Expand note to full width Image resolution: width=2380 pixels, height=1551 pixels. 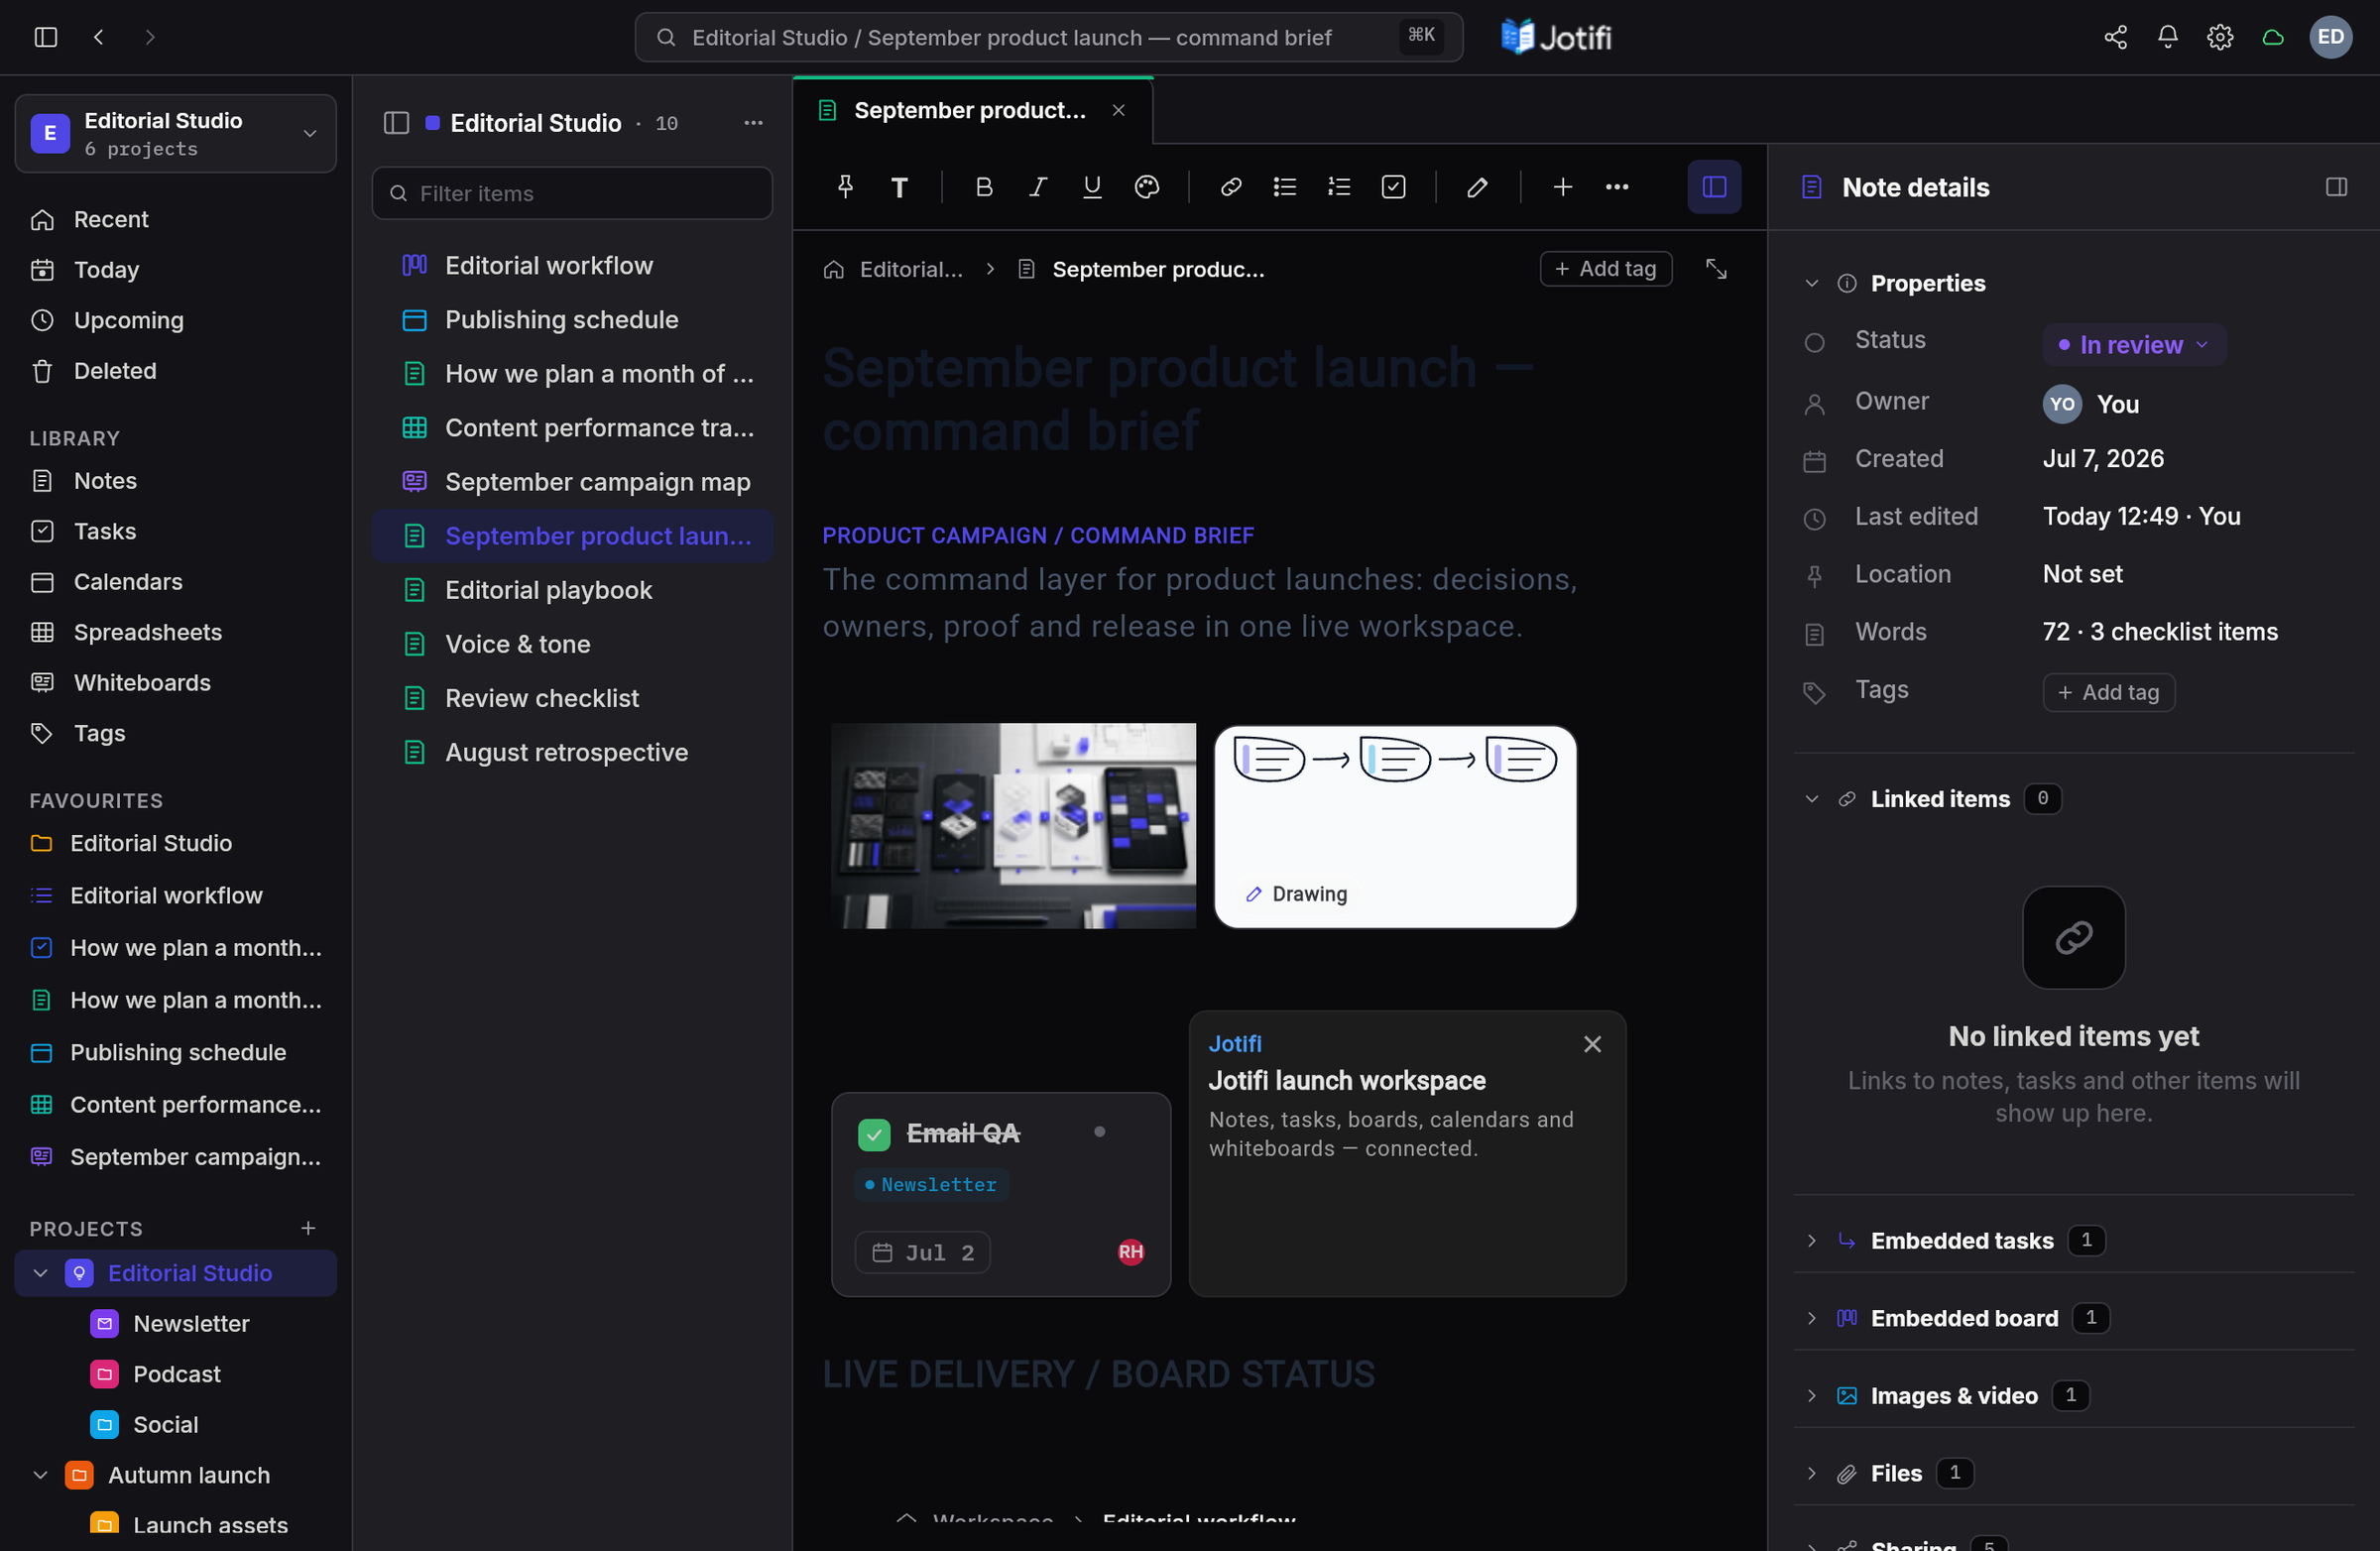point(1716,269)
